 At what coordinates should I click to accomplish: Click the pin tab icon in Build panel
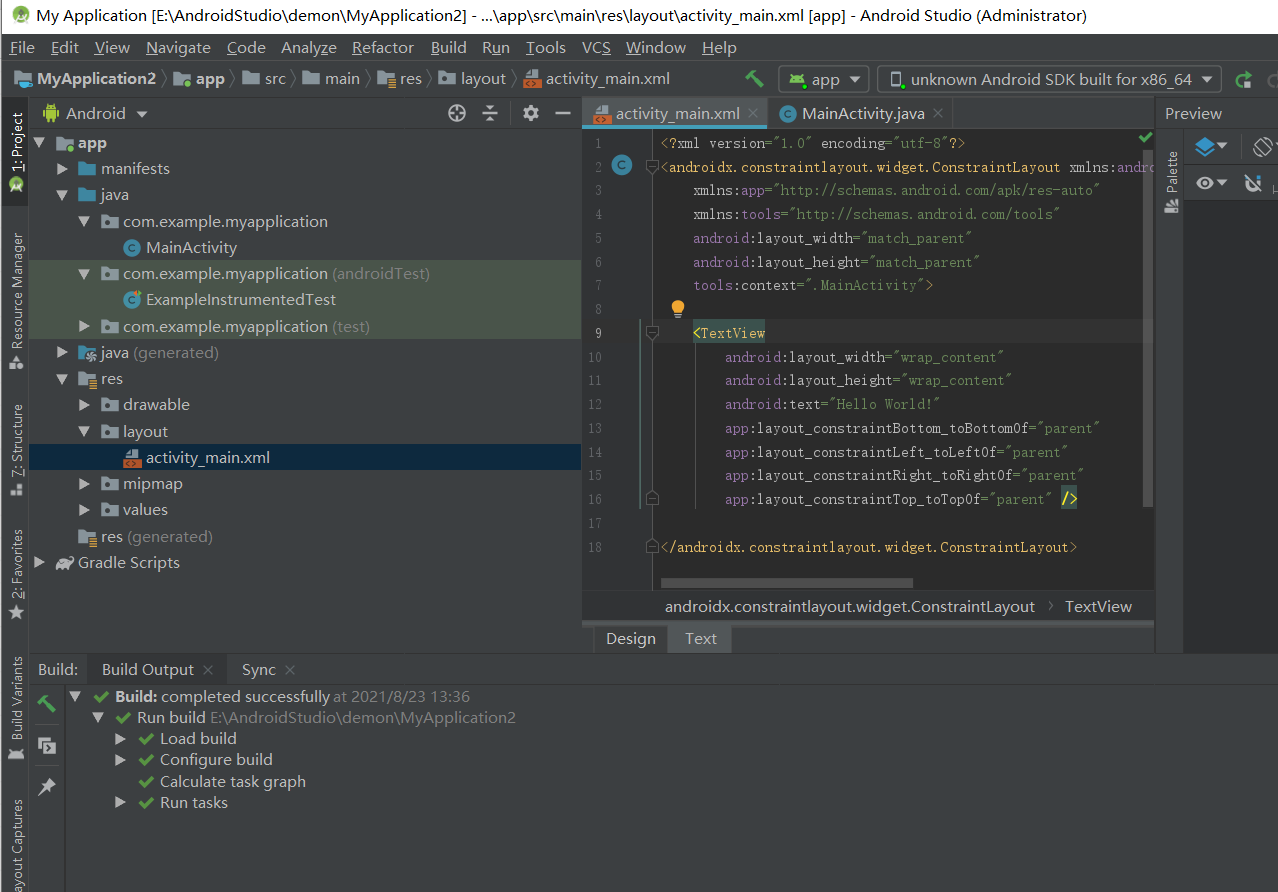click(46, 787)
